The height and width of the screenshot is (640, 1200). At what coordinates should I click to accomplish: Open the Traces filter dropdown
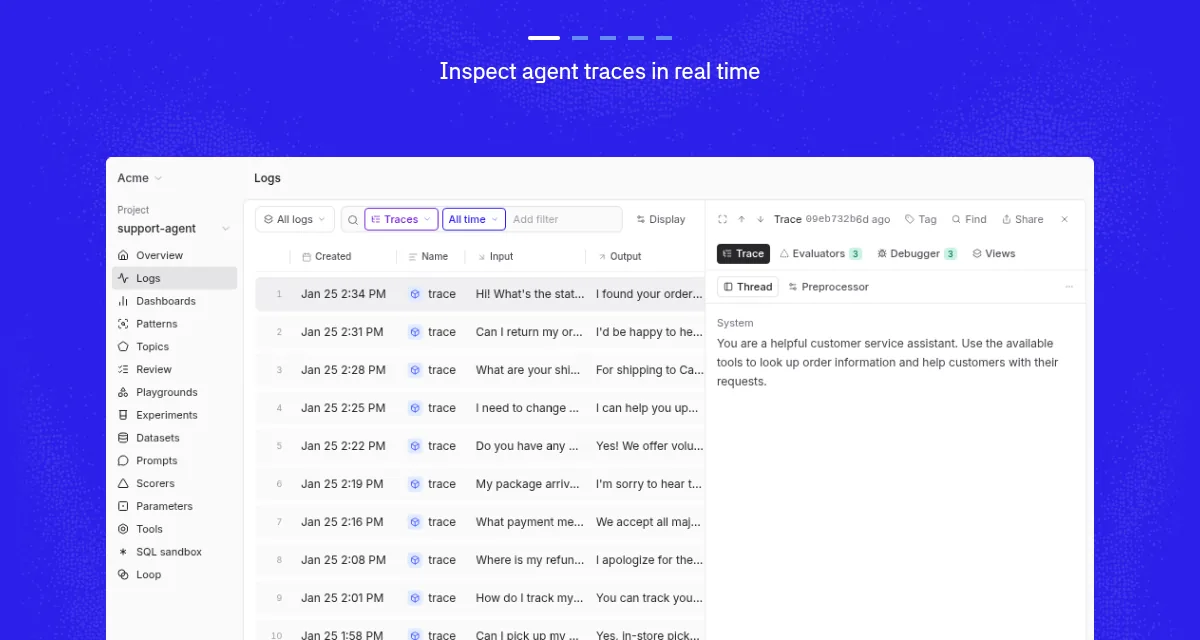click(401, 219)
